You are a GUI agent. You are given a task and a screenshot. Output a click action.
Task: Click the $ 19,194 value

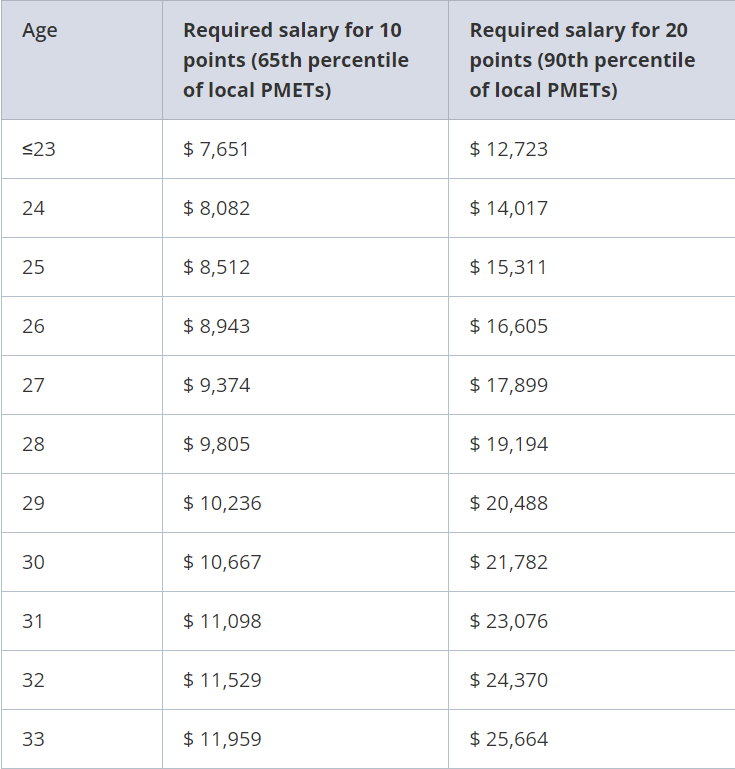click(x=508, y=444)
